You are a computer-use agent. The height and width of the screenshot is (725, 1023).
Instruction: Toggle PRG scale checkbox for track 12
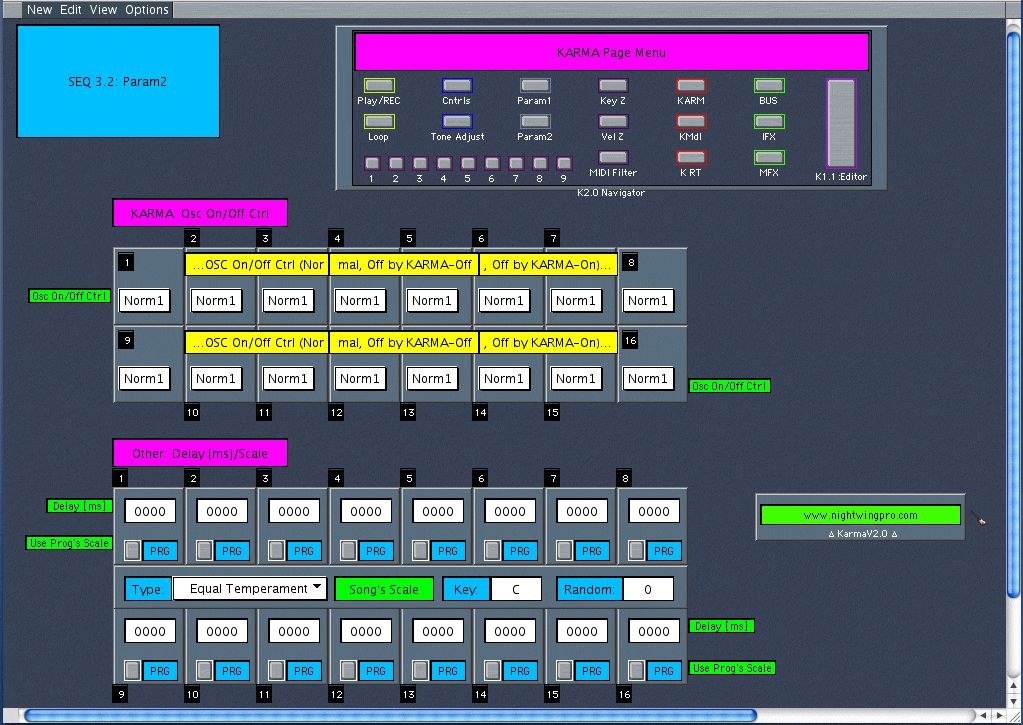click(x=348, y=671)
